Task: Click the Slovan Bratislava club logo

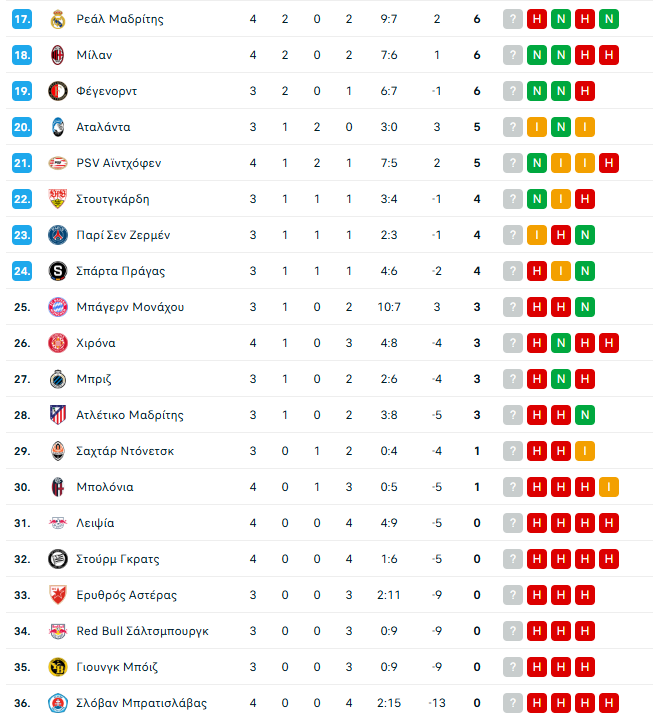Action: pos(57,703)
